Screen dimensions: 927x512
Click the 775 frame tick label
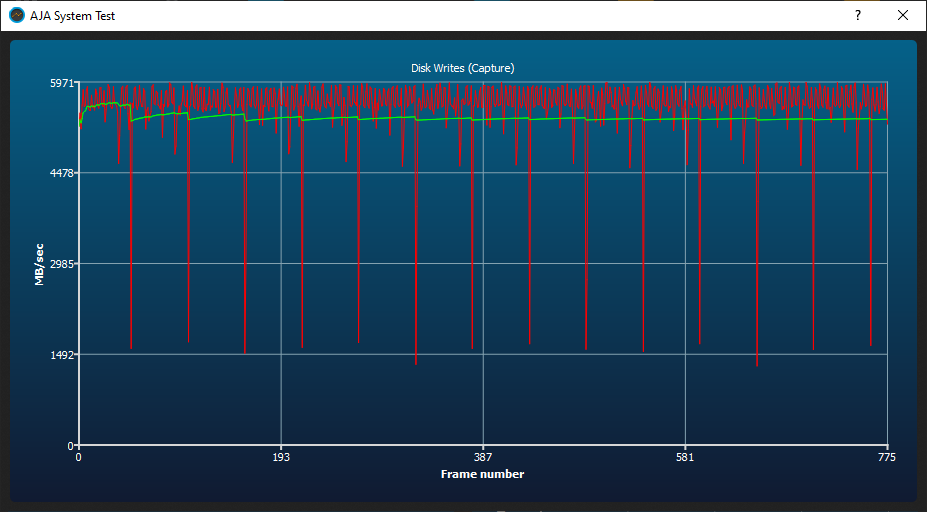click(x=886, y=458)
